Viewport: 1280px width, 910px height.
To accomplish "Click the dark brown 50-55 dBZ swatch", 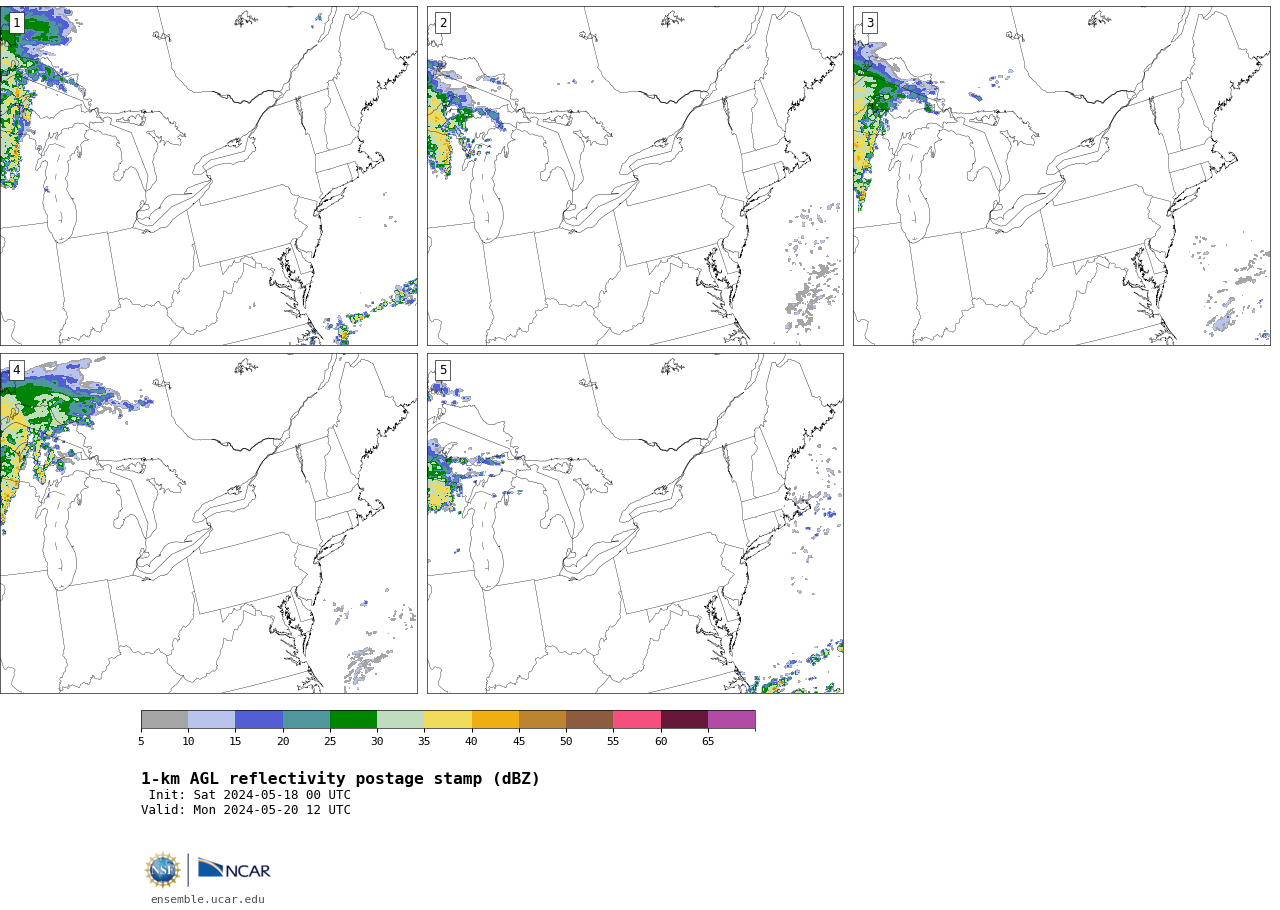I will pos(589,720).
